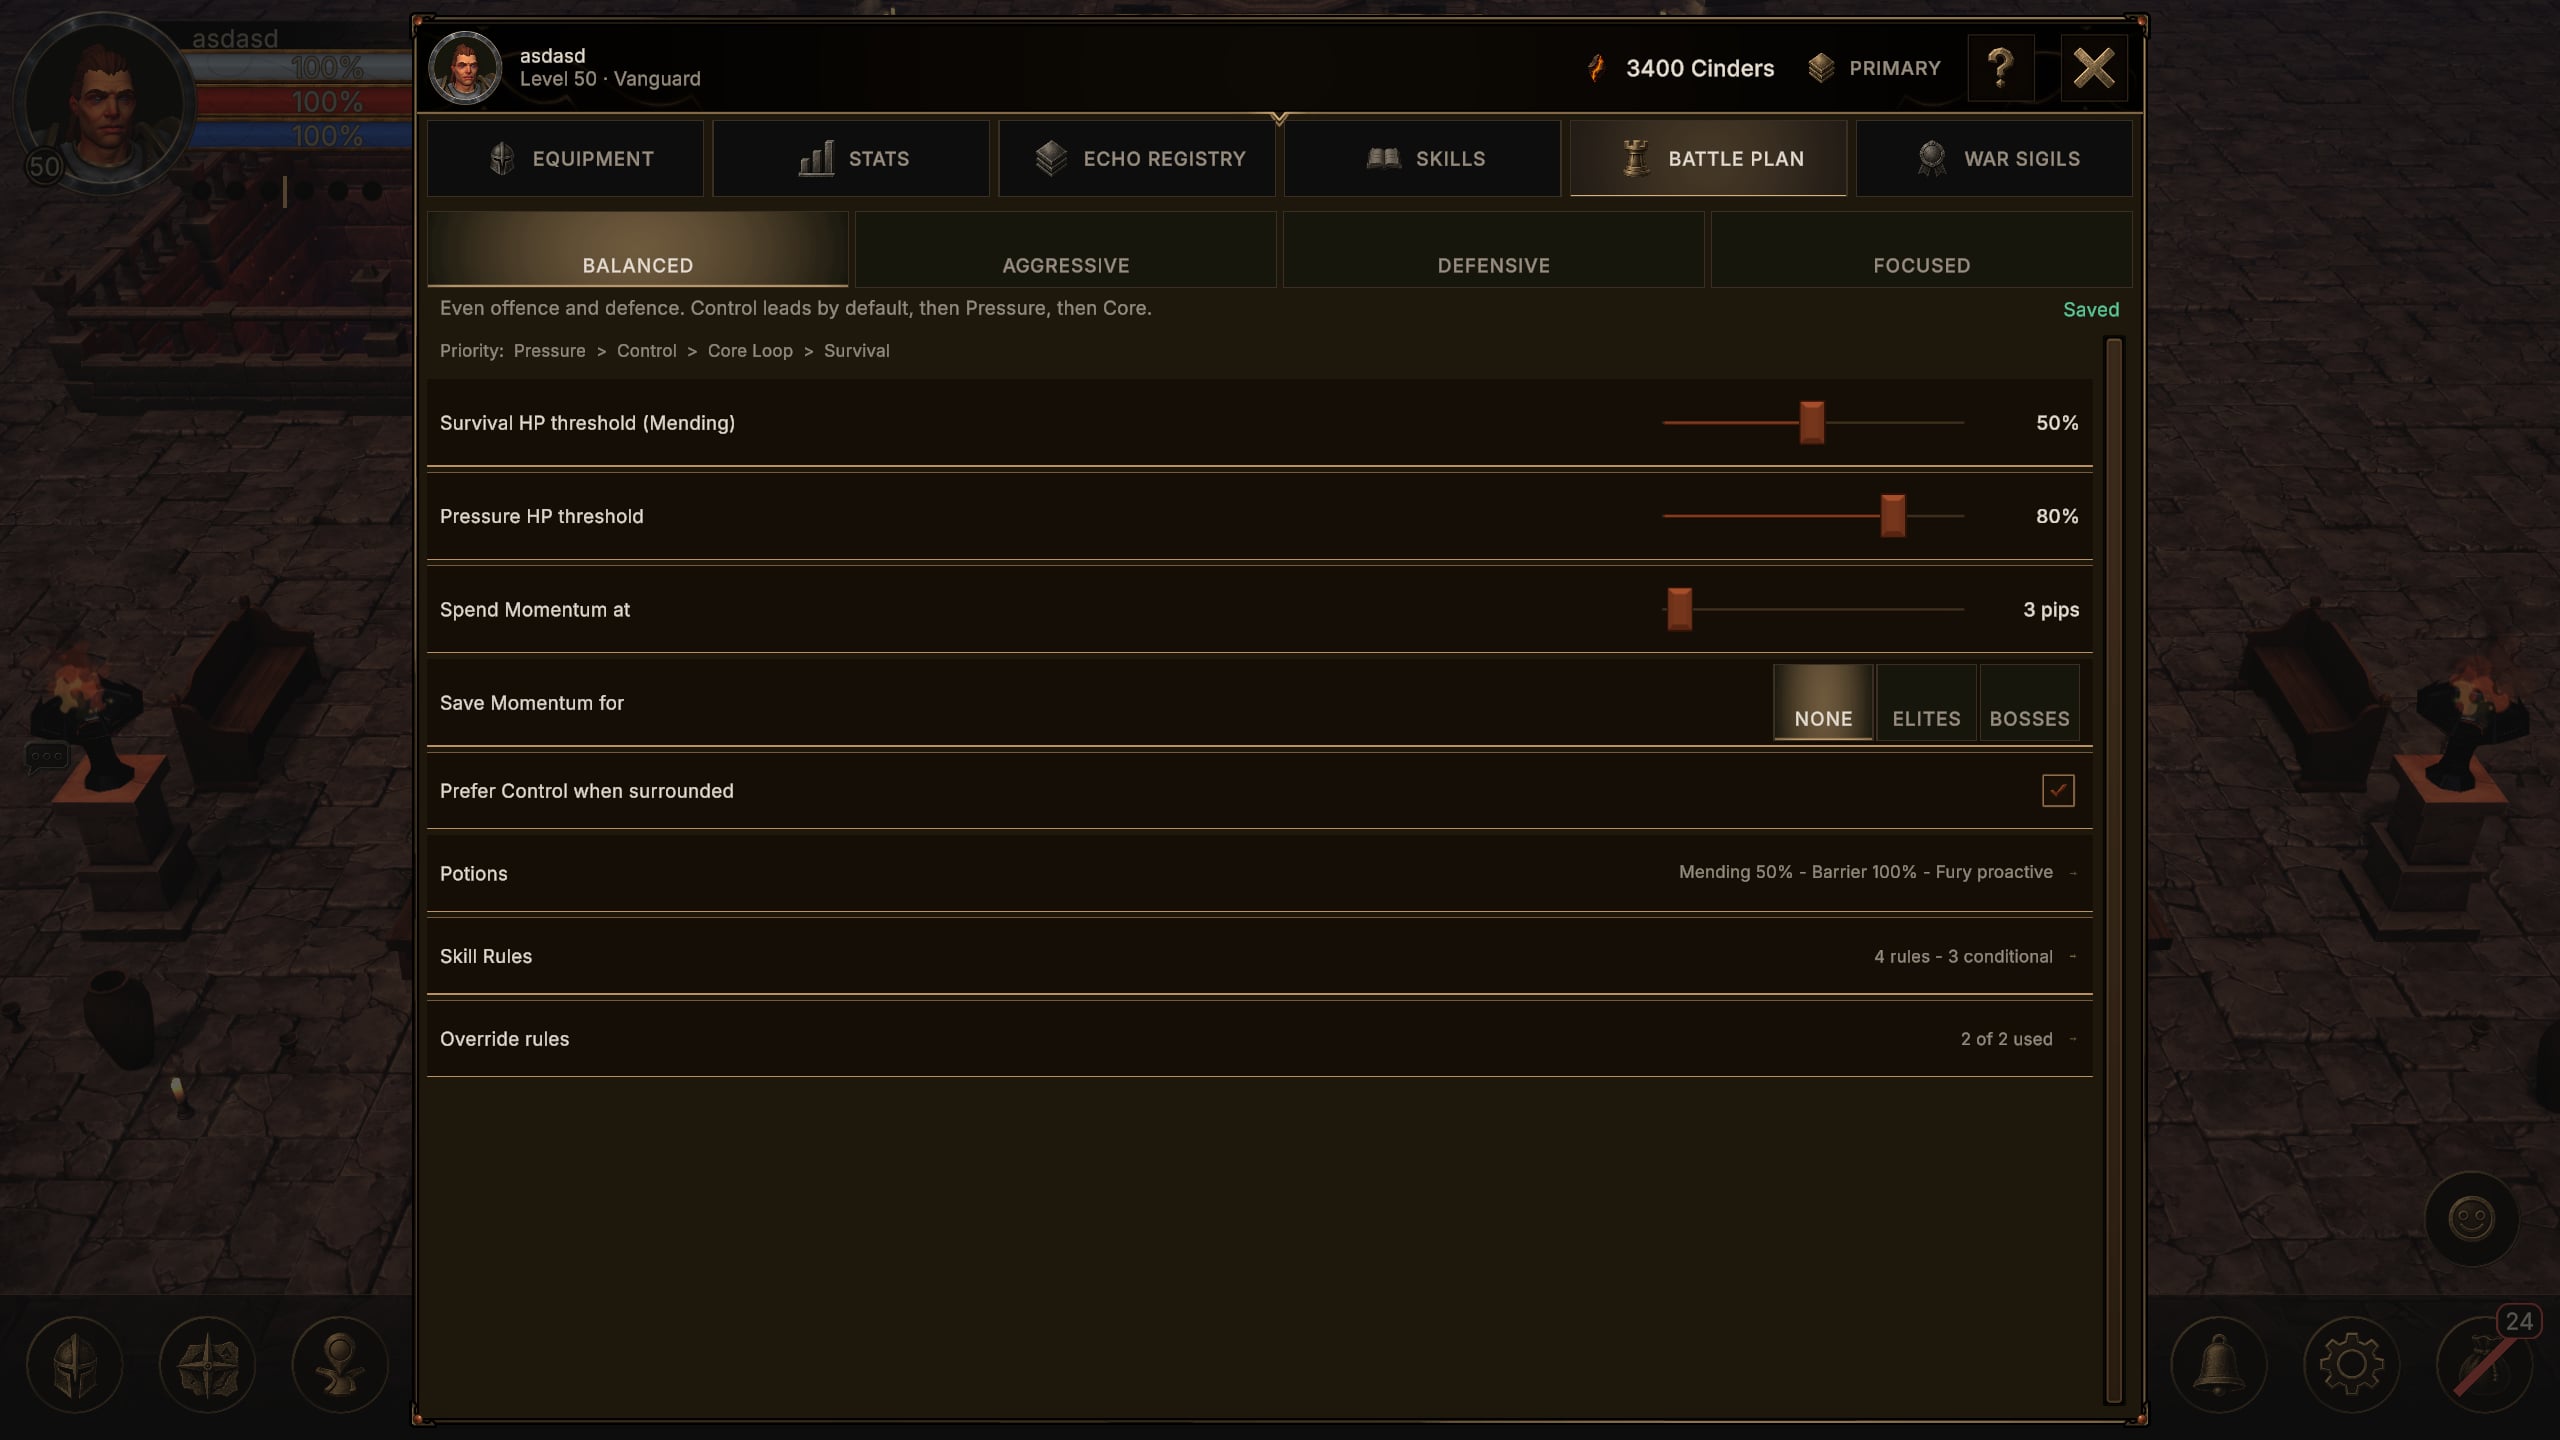This screenshot has width=2560, height=1440.
Task: Click Pressure HP threshold slider handle
Action: click(1893, 516)
